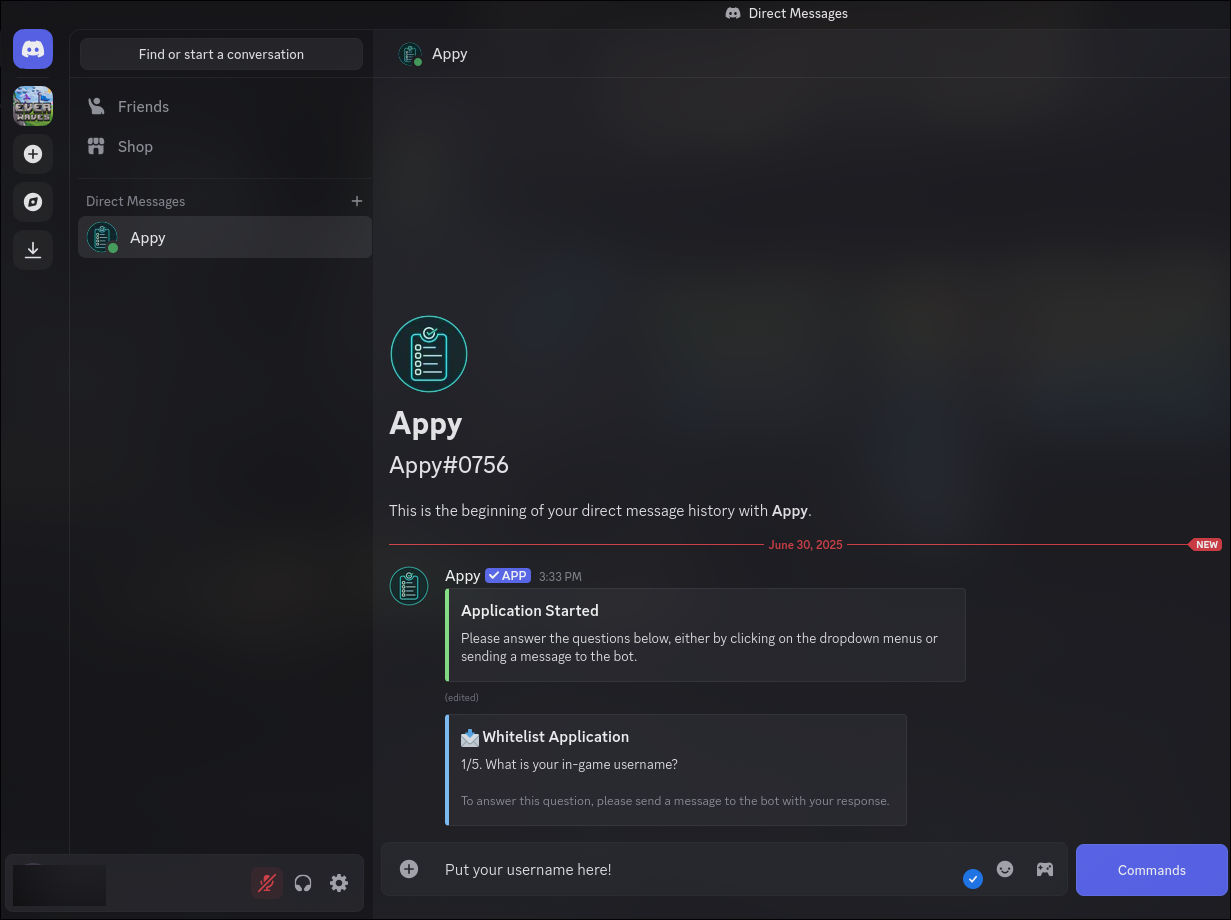Viewport: 1231px width, 920px height.
Task: Select the Appy direct message conversation
Action: 225,238
